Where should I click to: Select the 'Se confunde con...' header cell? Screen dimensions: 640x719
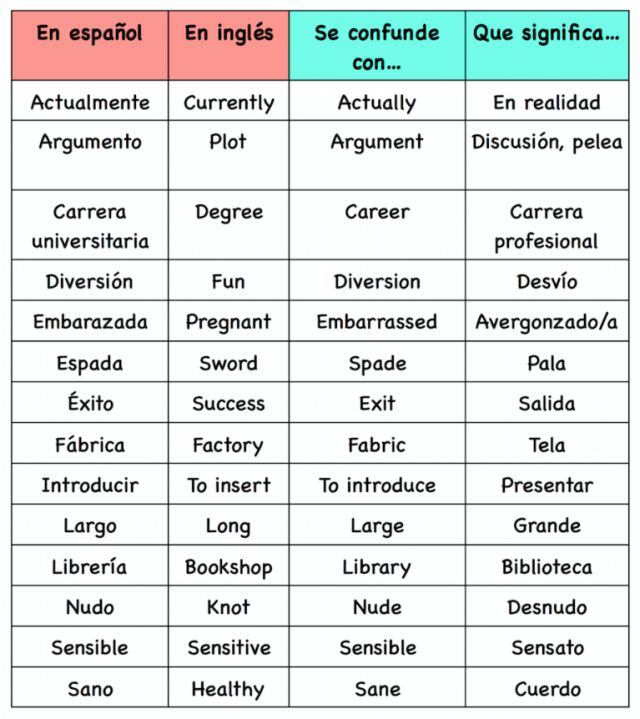377,47
